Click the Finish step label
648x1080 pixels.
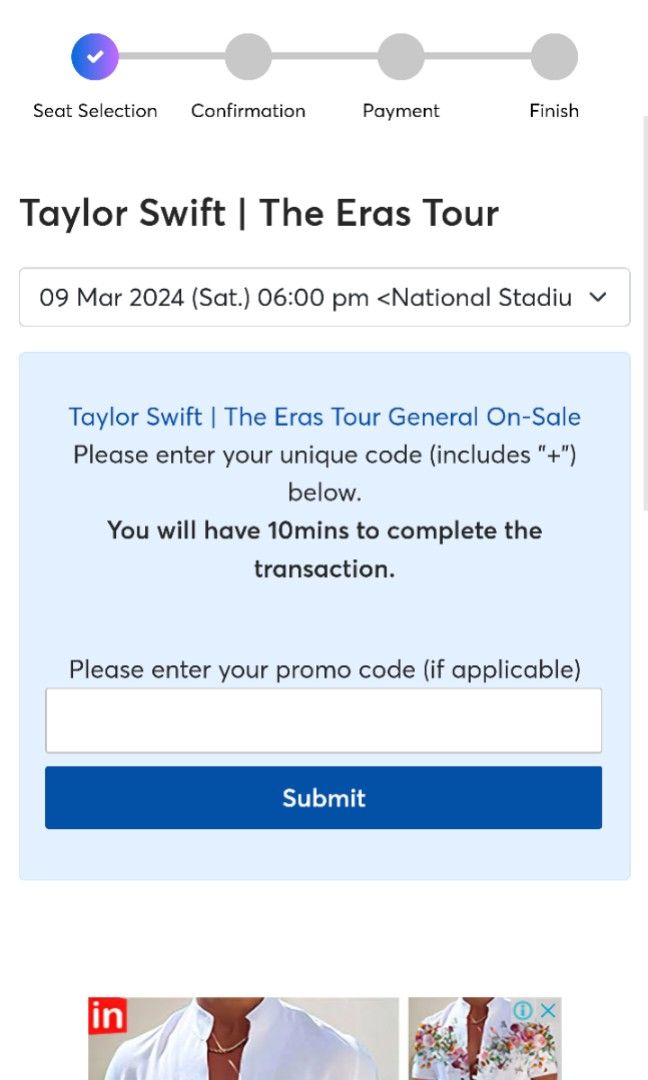(554, 110)
